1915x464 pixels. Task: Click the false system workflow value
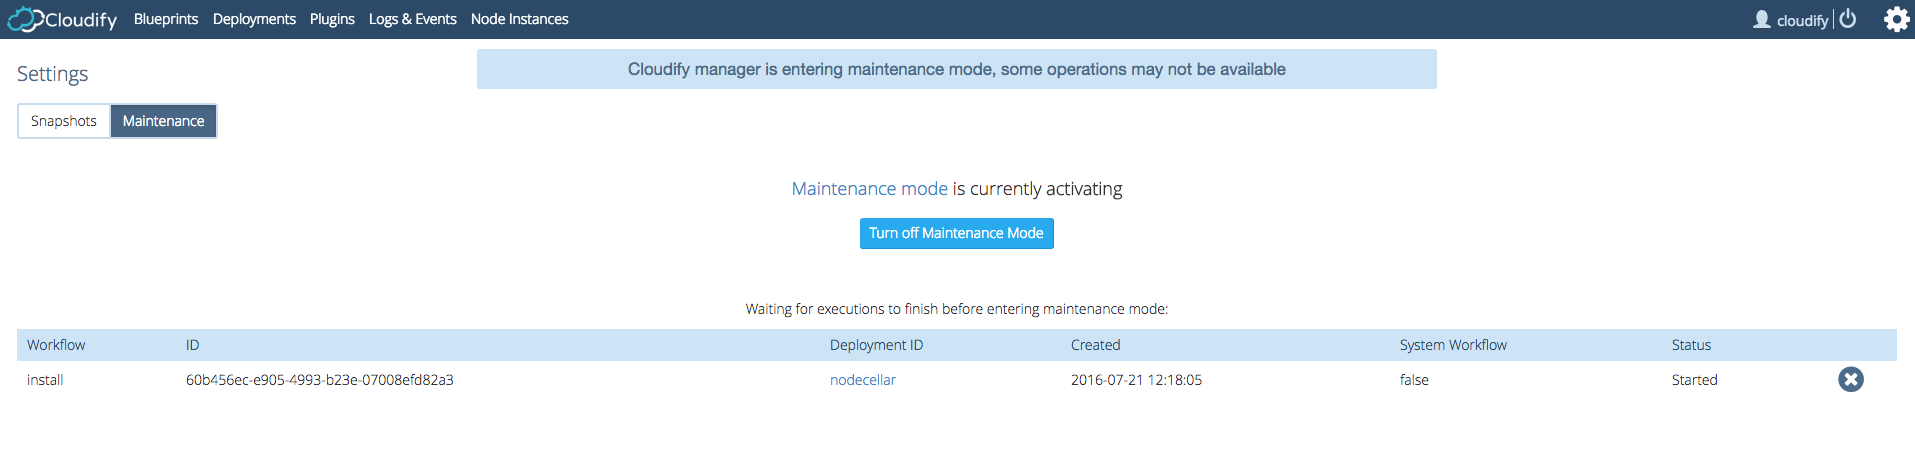coord(1414,380)
